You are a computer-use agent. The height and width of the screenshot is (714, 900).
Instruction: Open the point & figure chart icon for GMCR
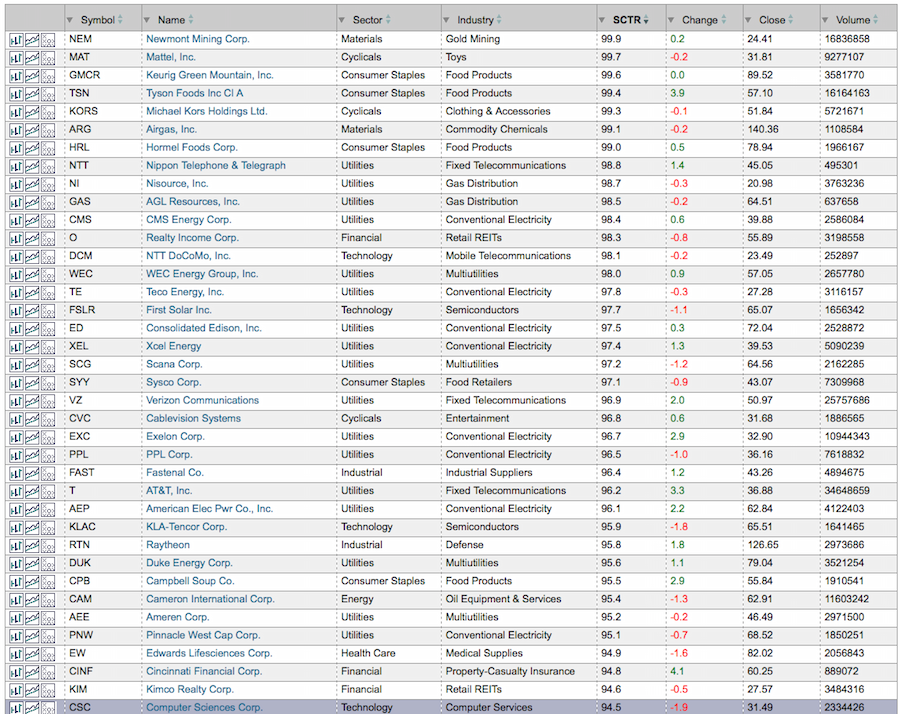click(48, 76)
